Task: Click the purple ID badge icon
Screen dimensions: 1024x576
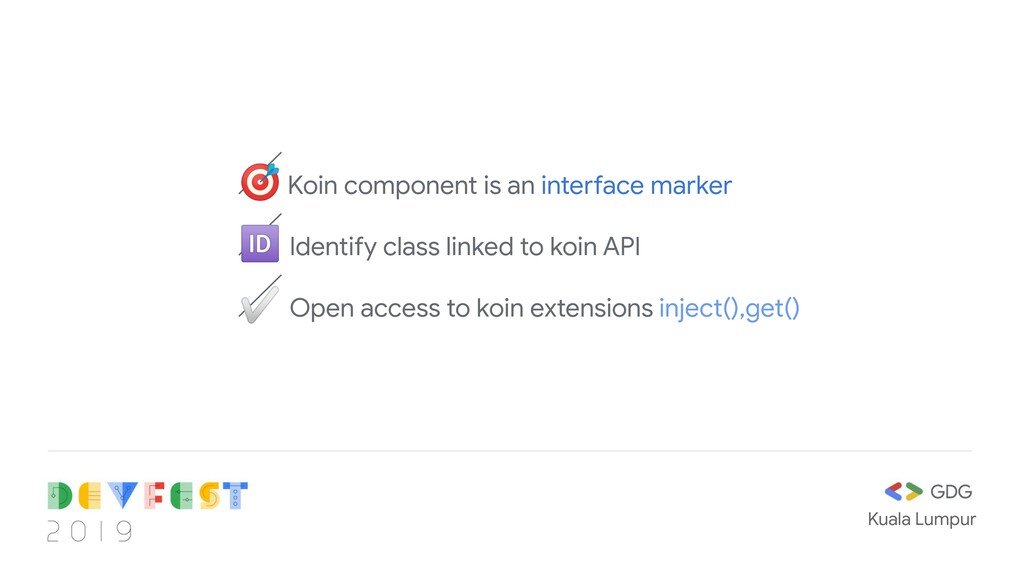Action: point(260,244)
